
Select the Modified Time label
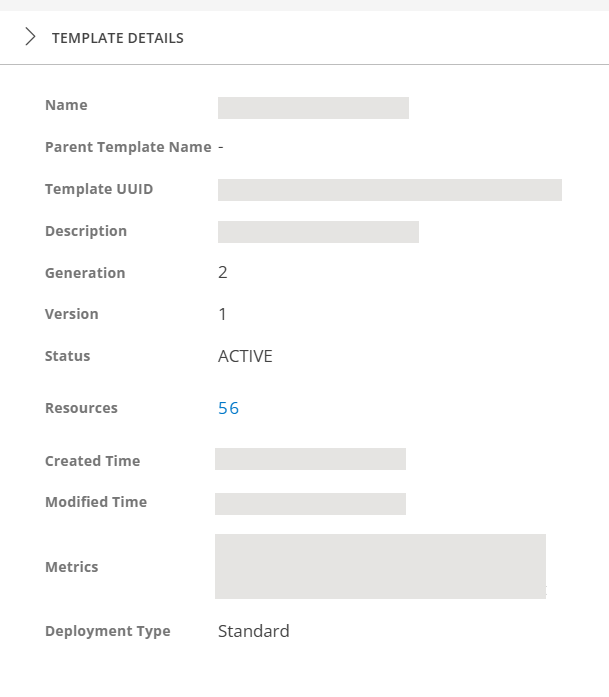click(96, 502)
